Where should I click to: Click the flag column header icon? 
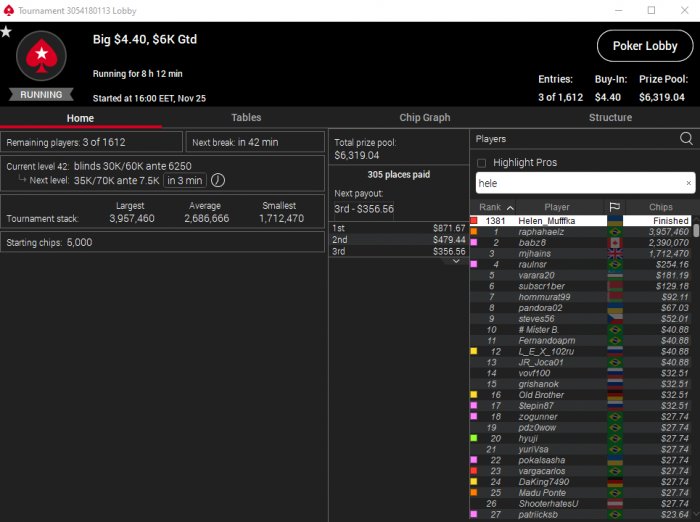615,207
